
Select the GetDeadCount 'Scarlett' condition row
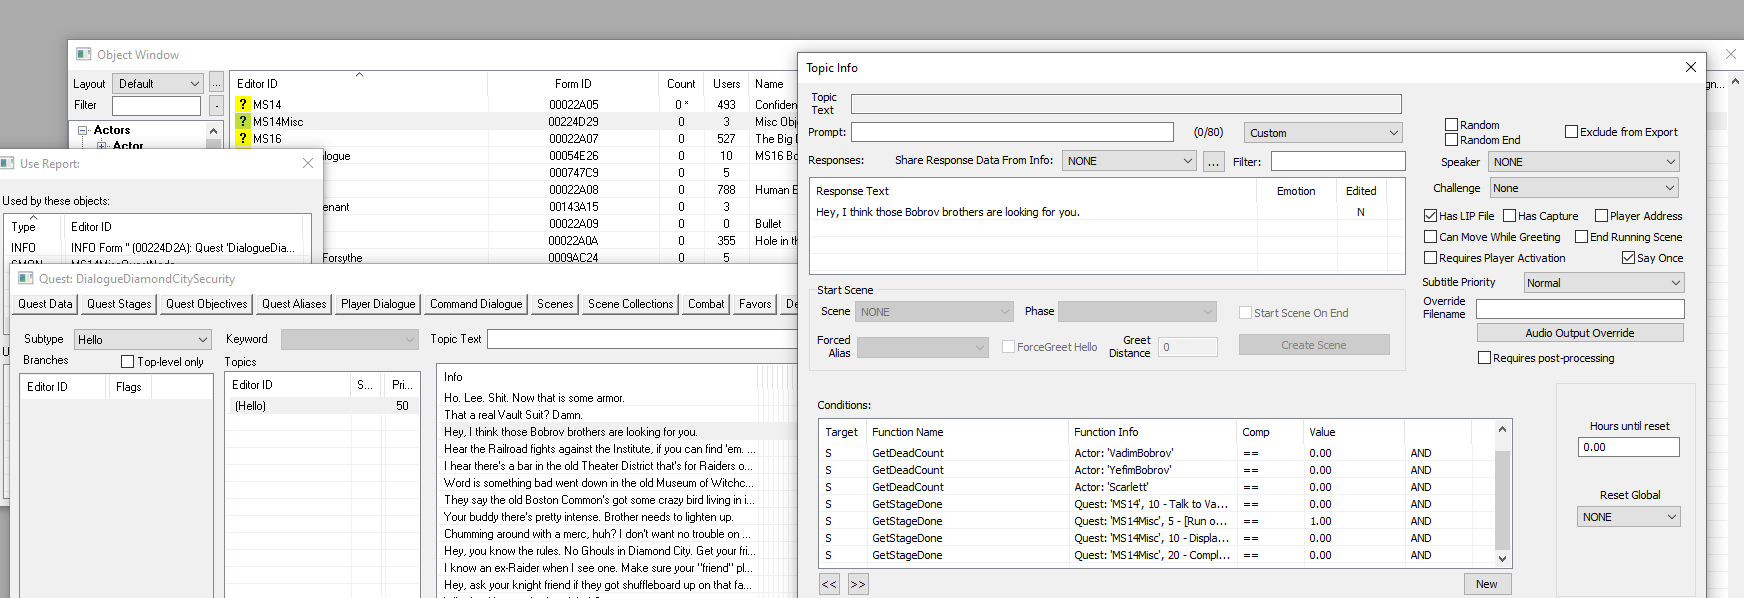tap(1157, 487)
